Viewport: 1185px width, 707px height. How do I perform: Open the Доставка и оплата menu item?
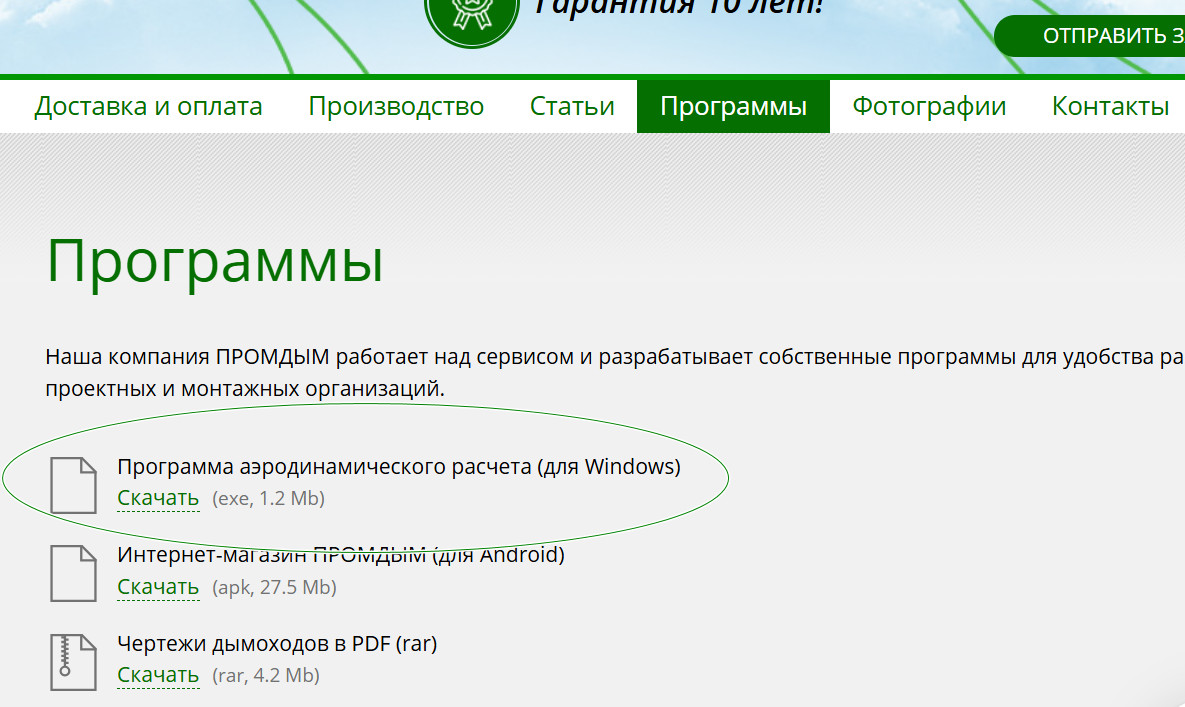tap(148, 106)
